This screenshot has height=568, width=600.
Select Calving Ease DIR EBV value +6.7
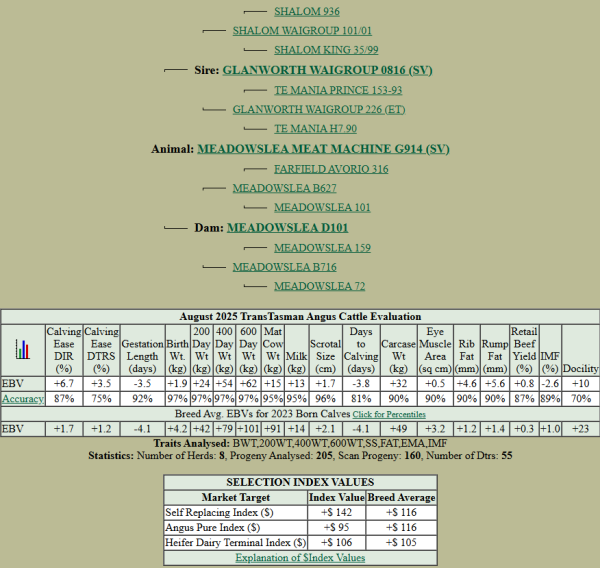pos(64,384)
